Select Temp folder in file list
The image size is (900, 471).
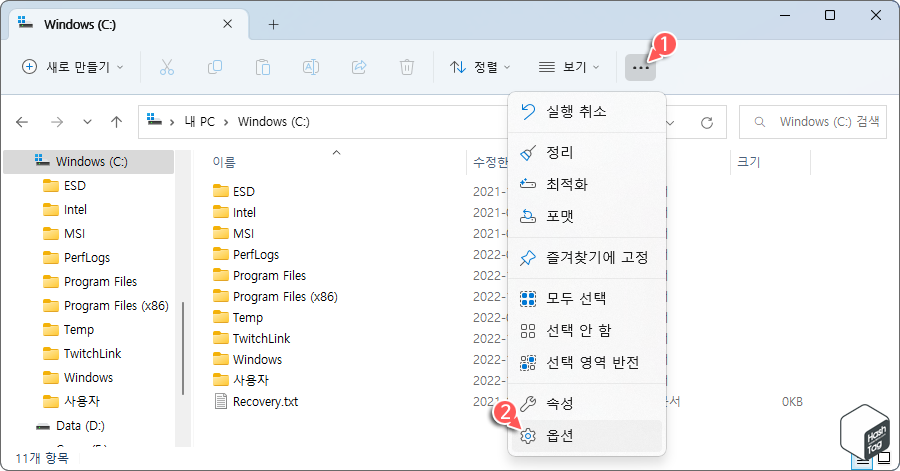238,318
